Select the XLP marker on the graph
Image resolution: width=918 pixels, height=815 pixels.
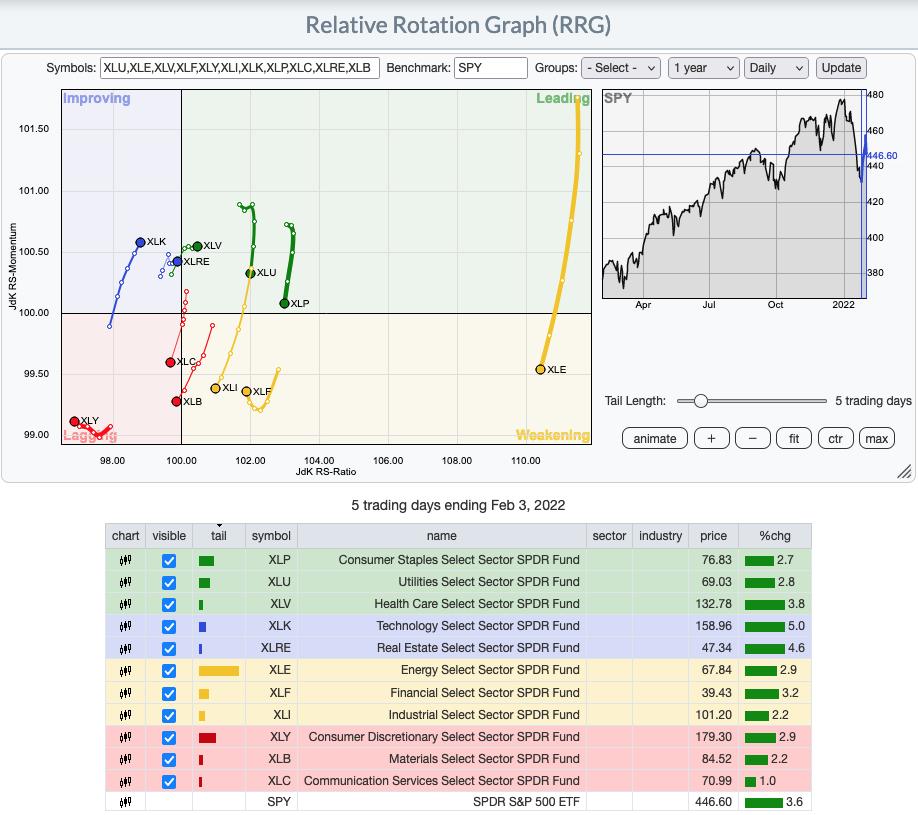(x=285, y=303)
